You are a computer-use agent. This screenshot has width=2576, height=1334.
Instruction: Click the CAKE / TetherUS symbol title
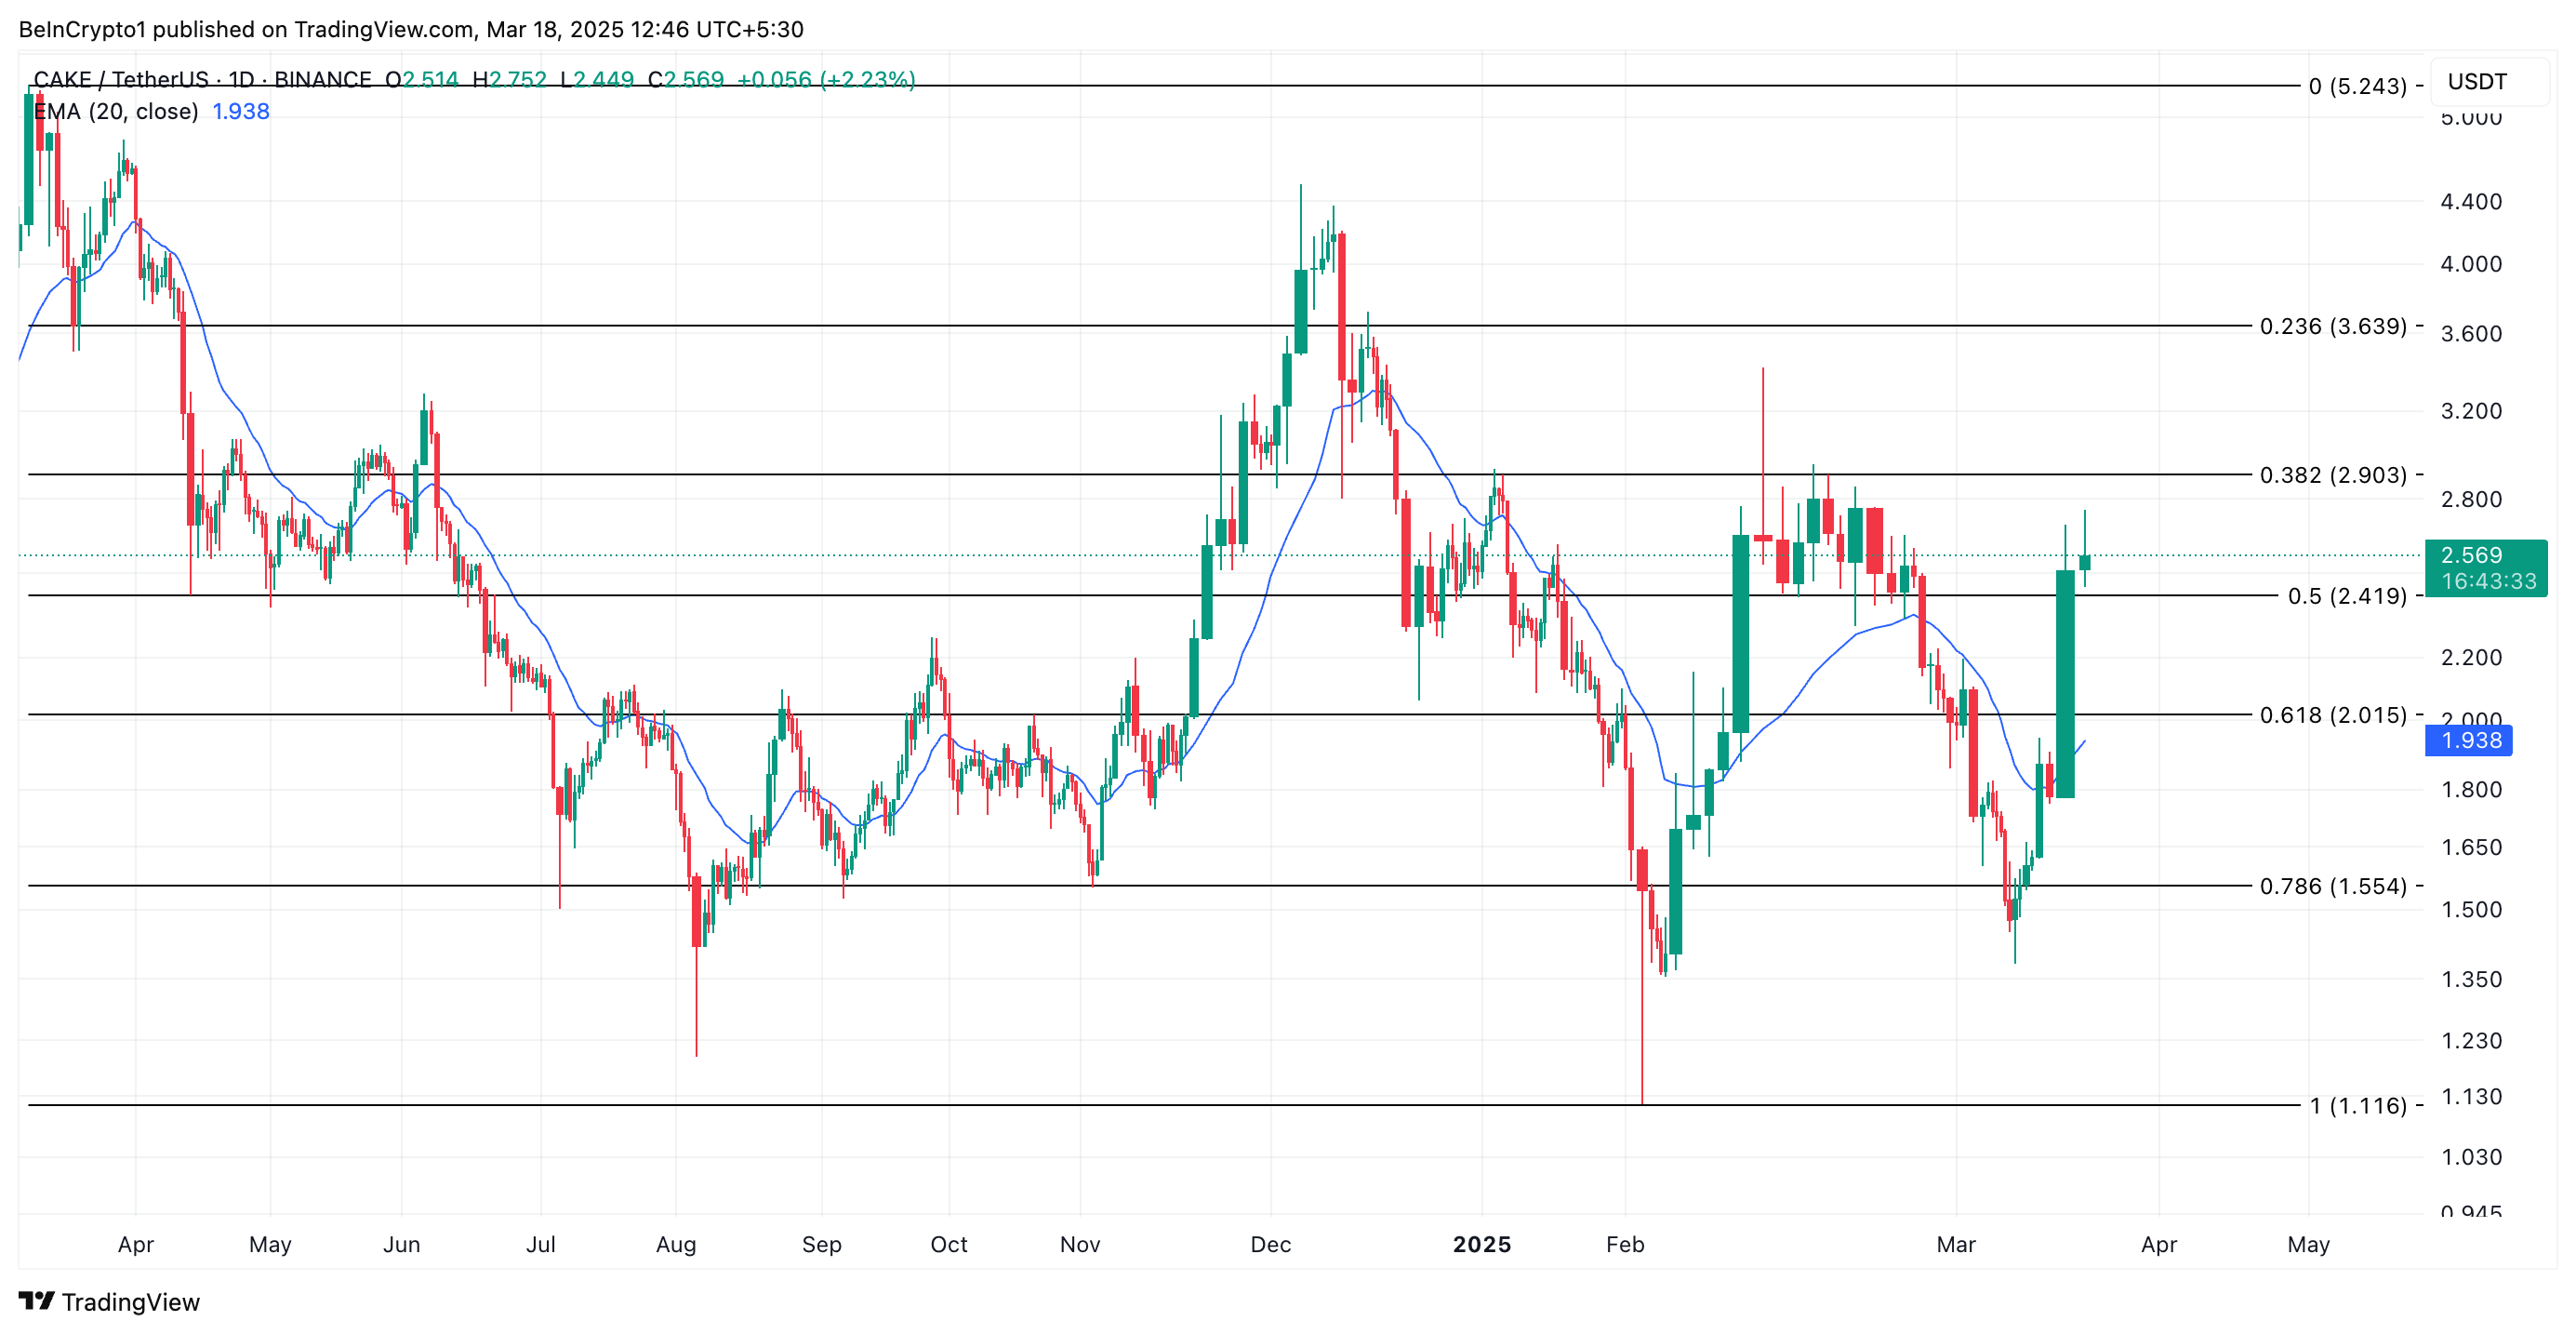click(x=120, y=79)
